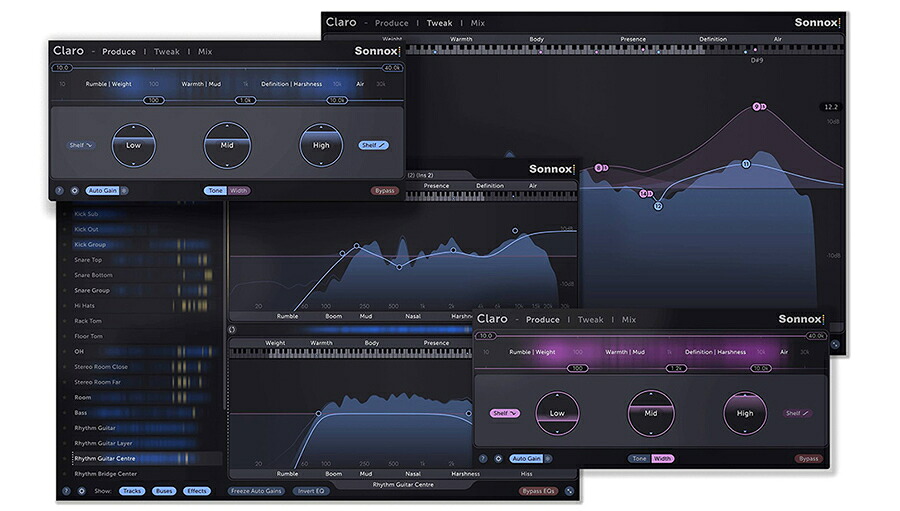Toggle Auto Gain in pink Produce window
This screenshot has height=511, width=900.
click(x=526, y=459)
